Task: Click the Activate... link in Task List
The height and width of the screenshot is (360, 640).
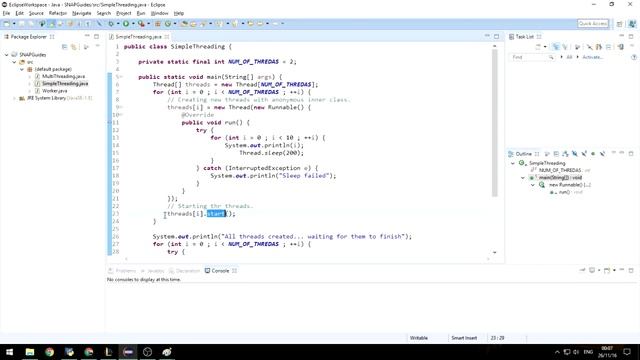Action: click(x=592, y=57)
